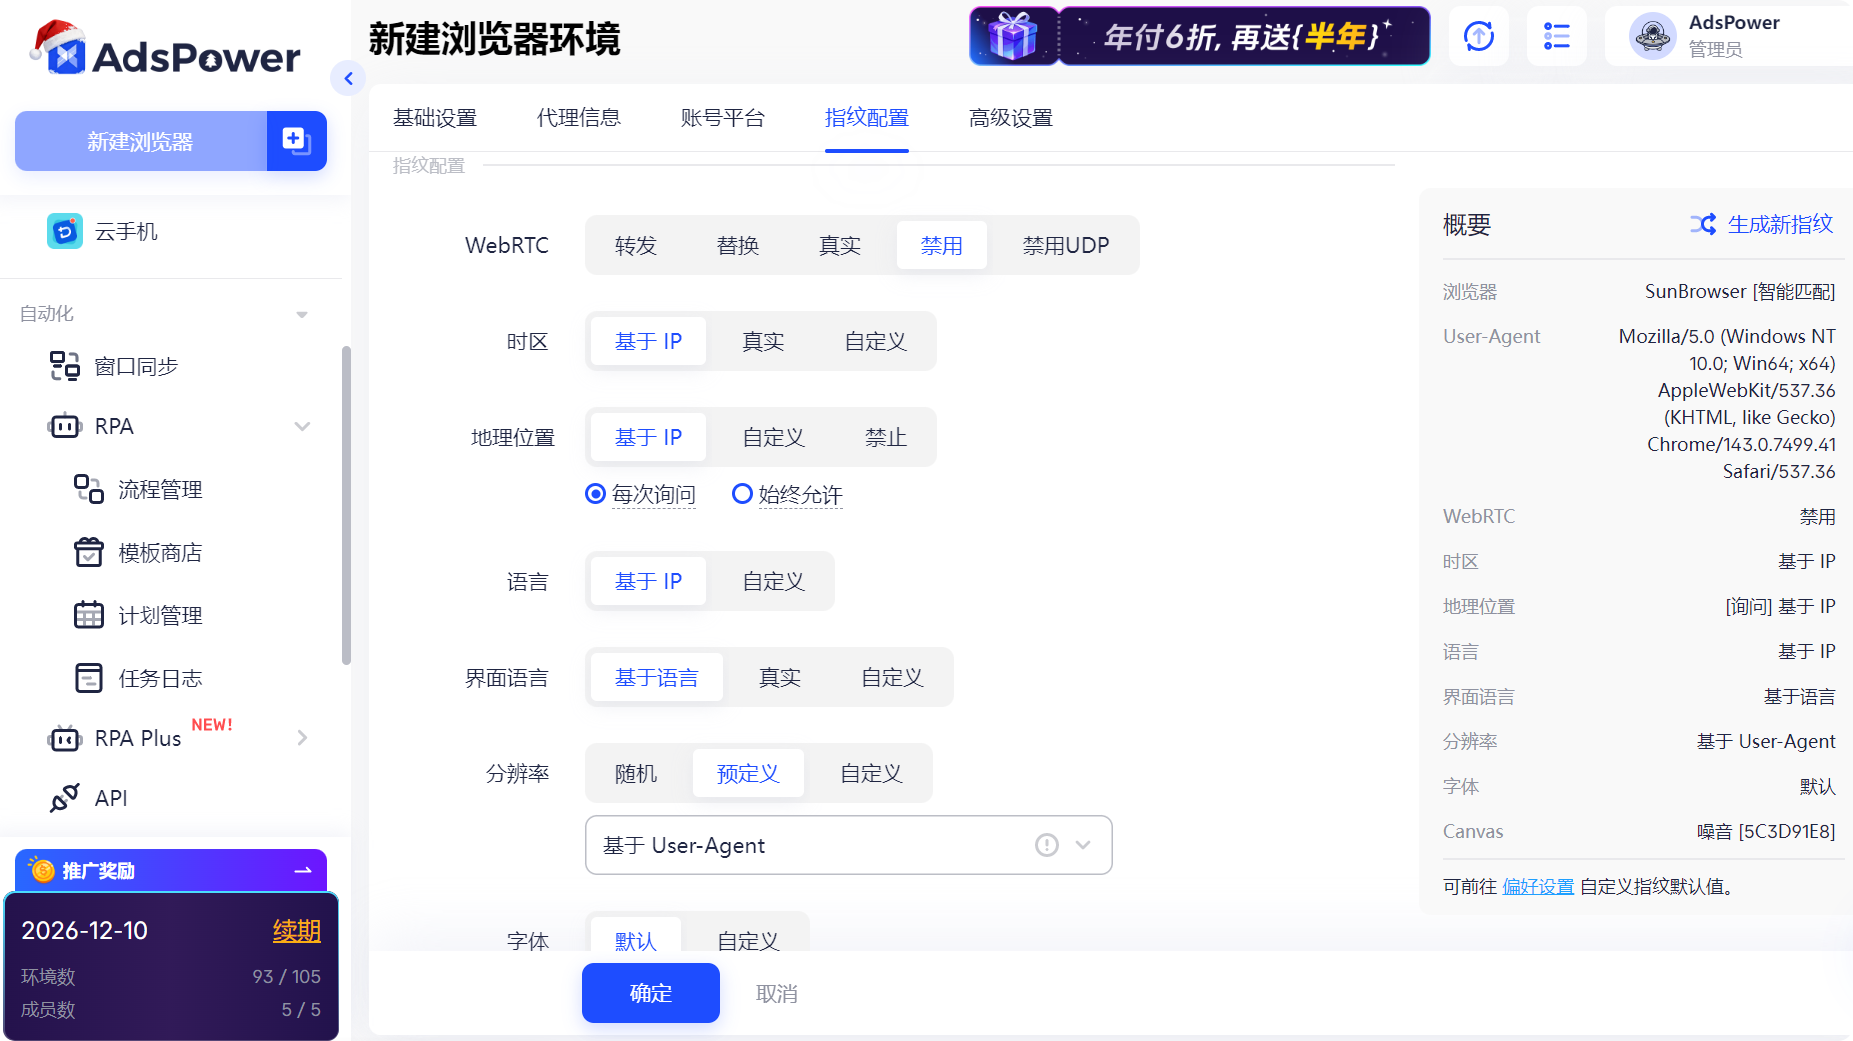1853x1041 pixels.
Task: Collapse the RPA sidebar group
Action: (302, 426)
